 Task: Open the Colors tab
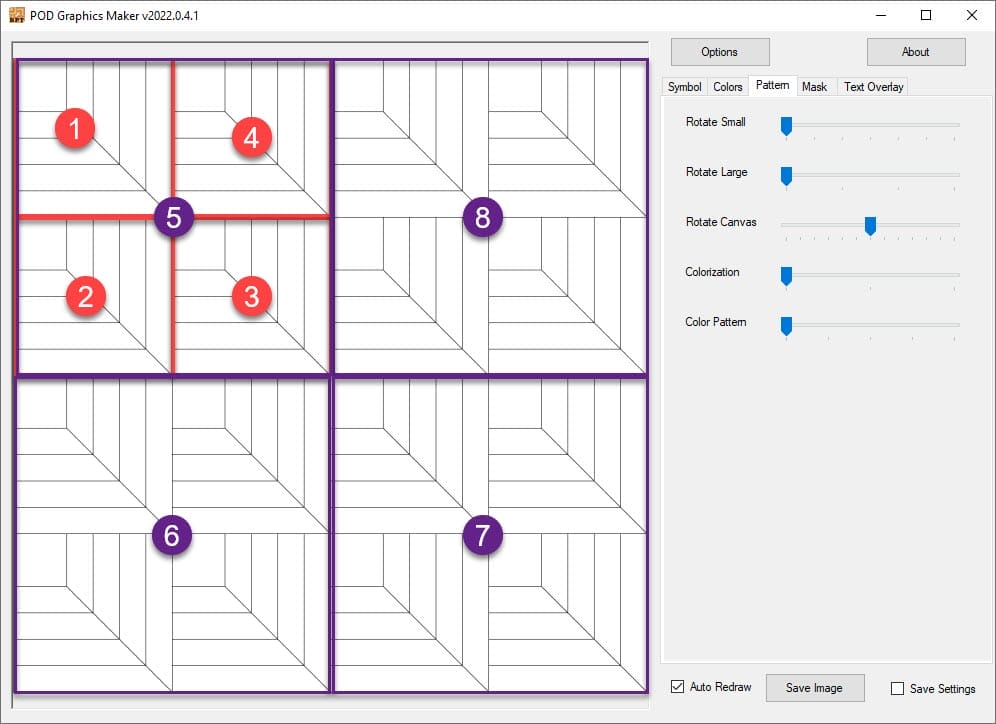tap(727, 87)
